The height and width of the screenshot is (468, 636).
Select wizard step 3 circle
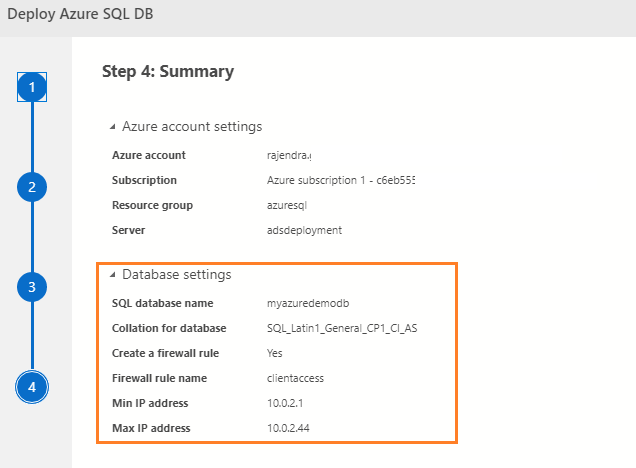click(x=32, y=287)
